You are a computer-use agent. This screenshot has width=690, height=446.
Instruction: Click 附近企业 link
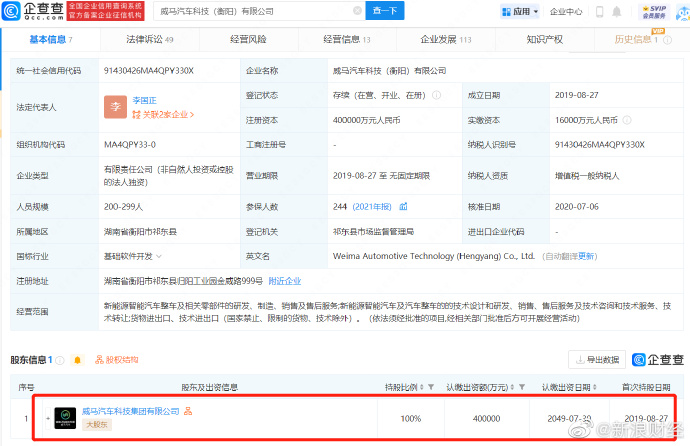[x=284, y=281]
